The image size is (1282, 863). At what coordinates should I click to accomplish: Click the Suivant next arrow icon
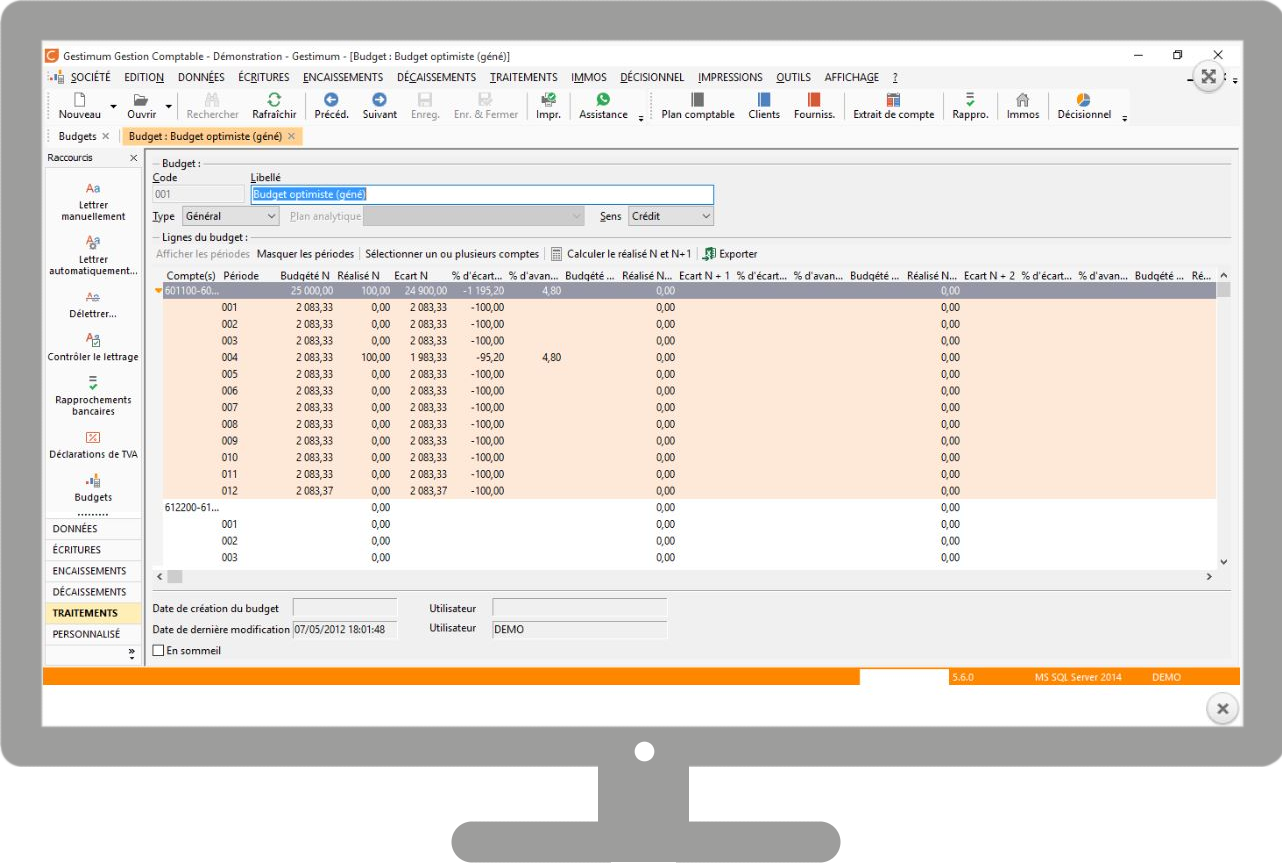379,100
